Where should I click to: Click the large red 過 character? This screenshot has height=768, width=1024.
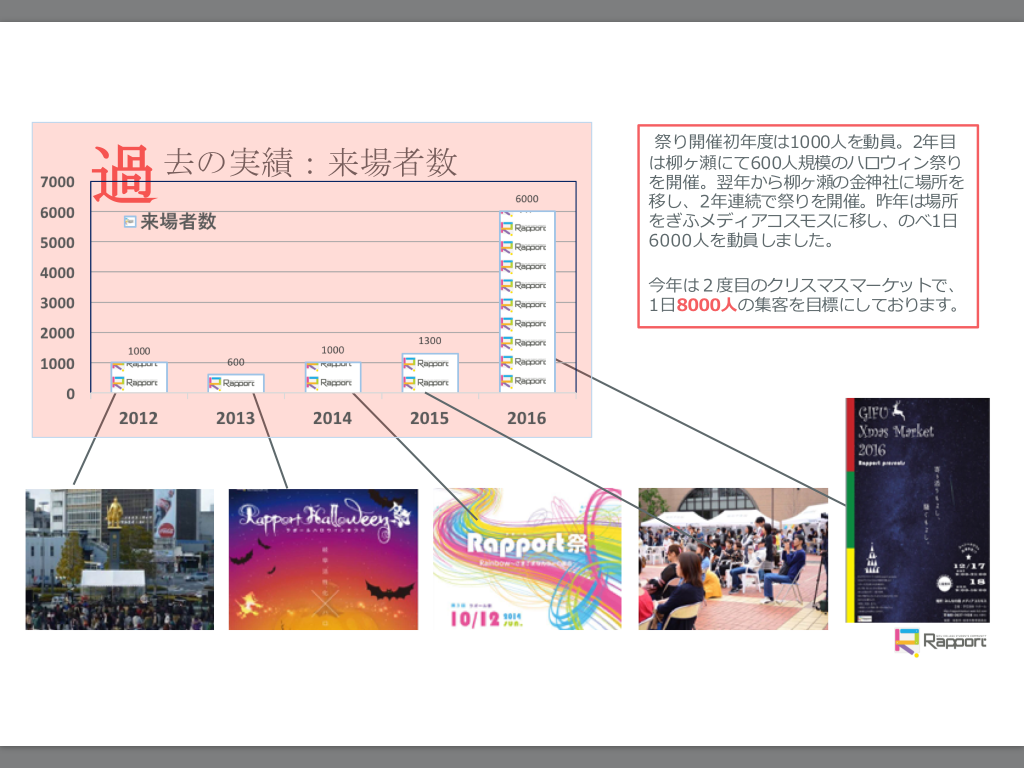(123, 174)
